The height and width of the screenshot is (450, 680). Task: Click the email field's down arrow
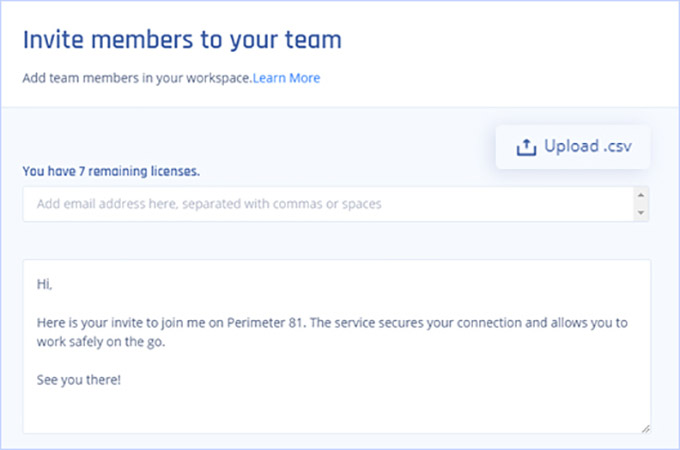(x=641, y=213)
